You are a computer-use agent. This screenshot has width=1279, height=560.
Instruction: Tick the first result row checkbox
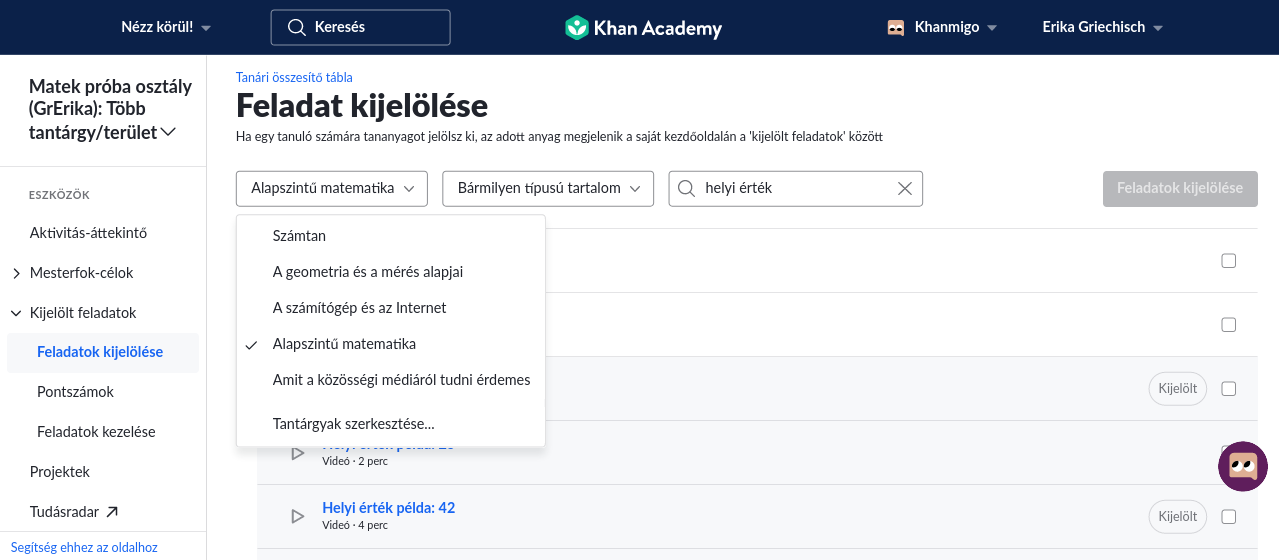[1229, 261]
